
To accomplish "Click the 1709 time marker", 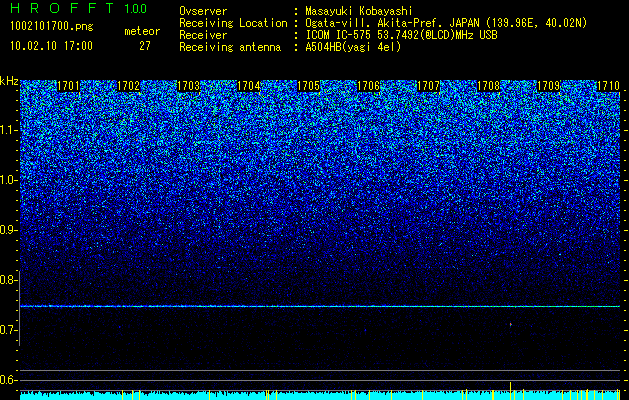I will pos(548,86).
